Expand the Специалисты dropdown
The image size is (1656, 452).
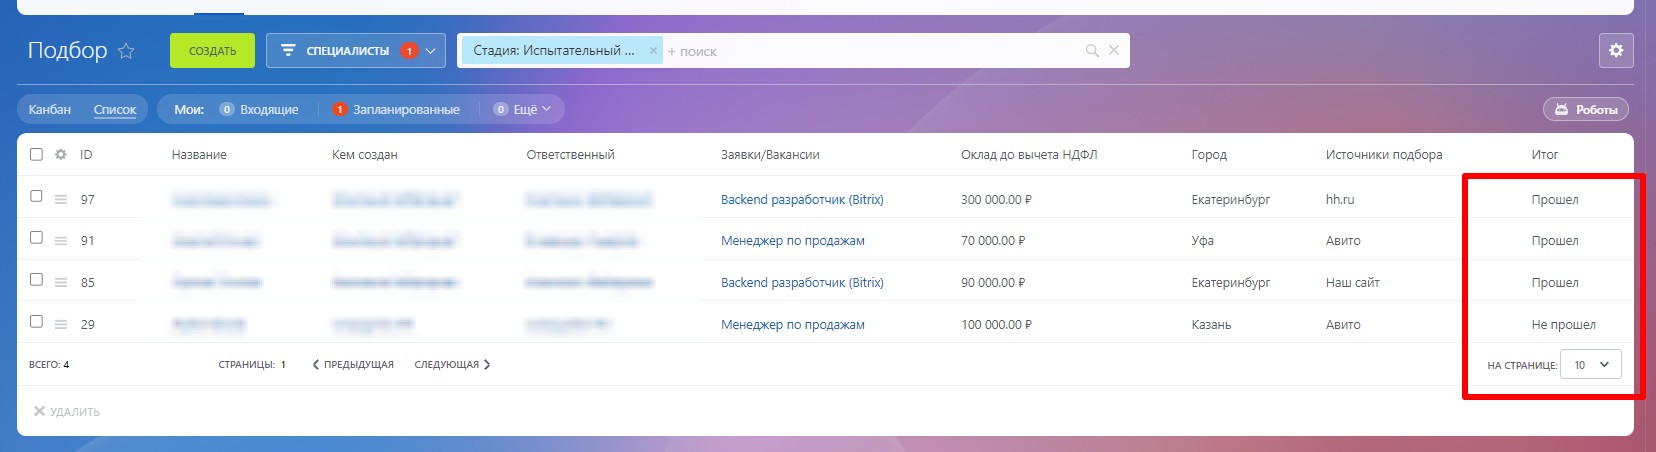[431, 51]
